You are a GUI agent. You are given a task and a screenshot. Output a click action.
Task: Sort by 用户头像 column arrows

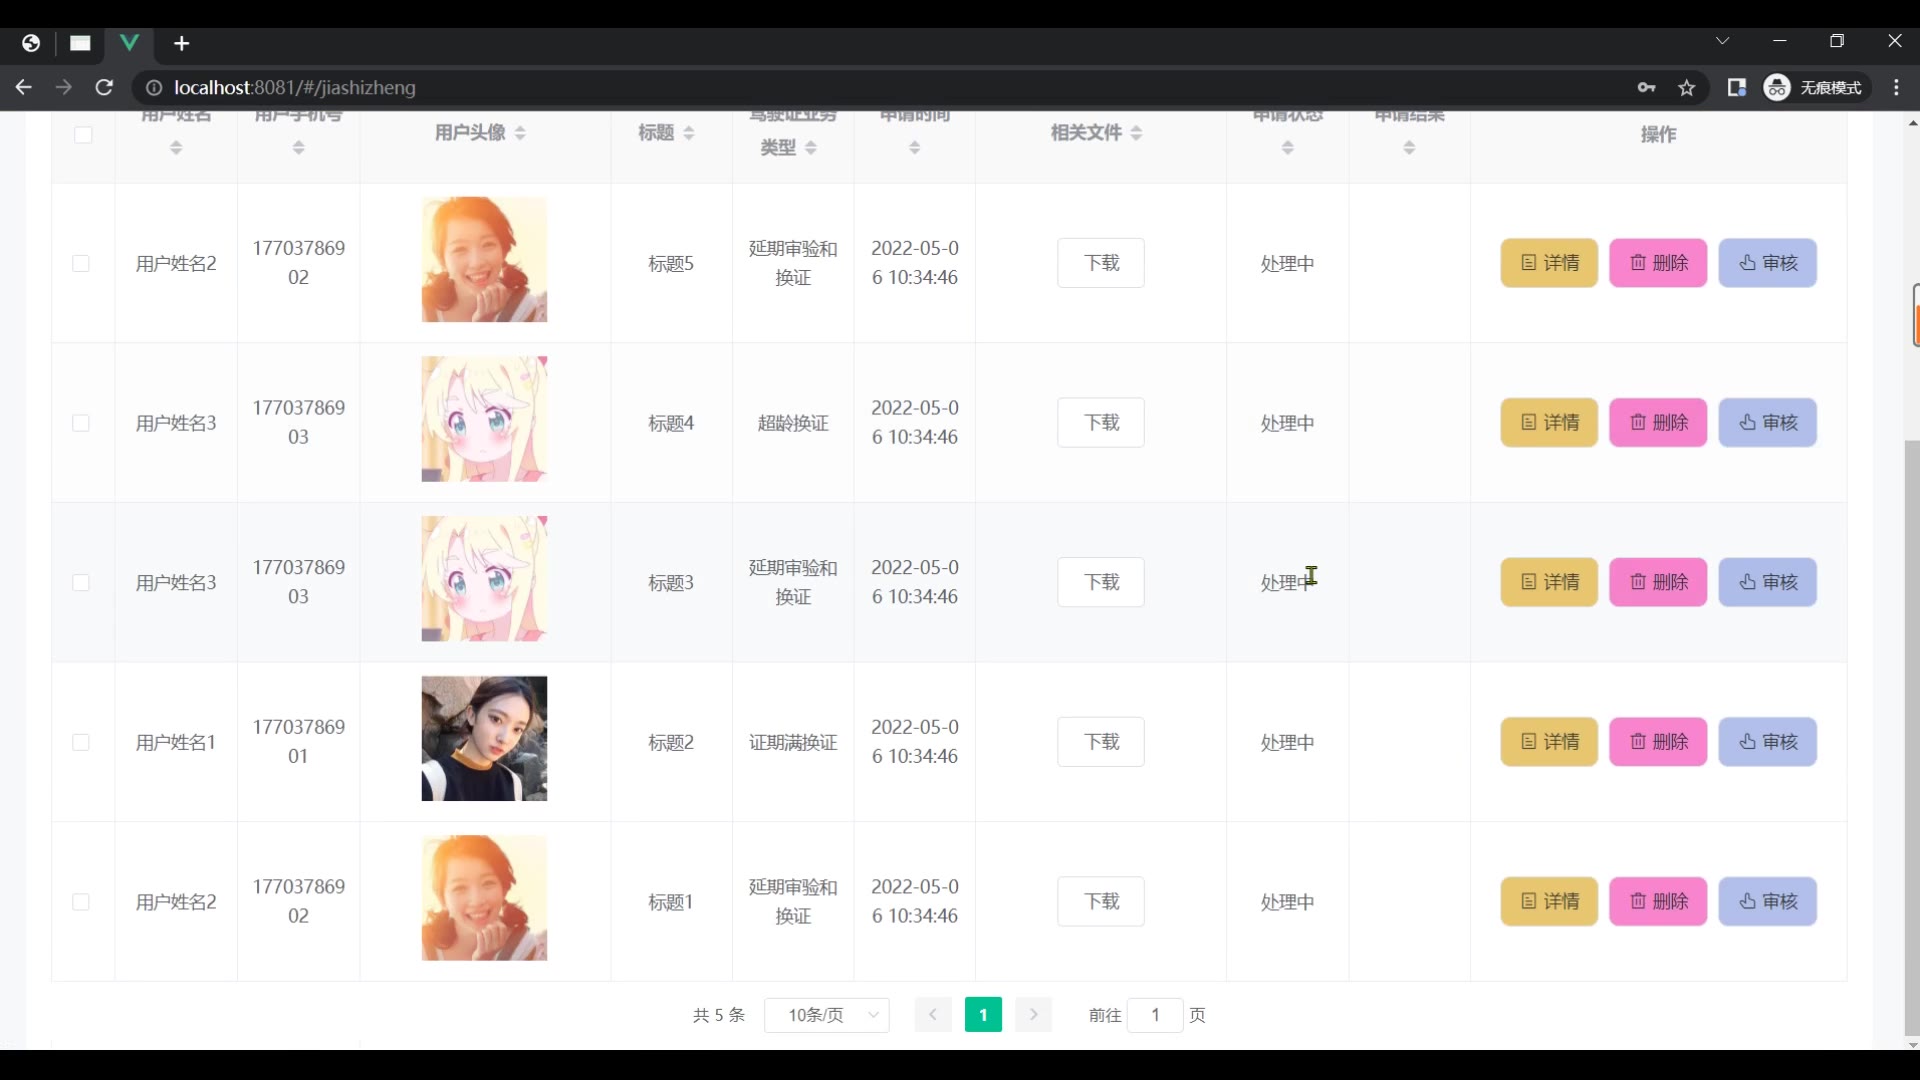click(x=520, y=133)
